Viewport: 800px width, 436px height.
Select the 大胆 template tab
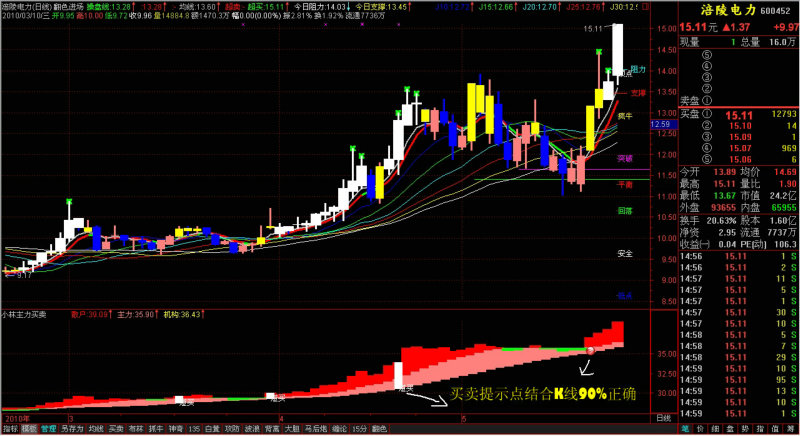click(292, 429)
